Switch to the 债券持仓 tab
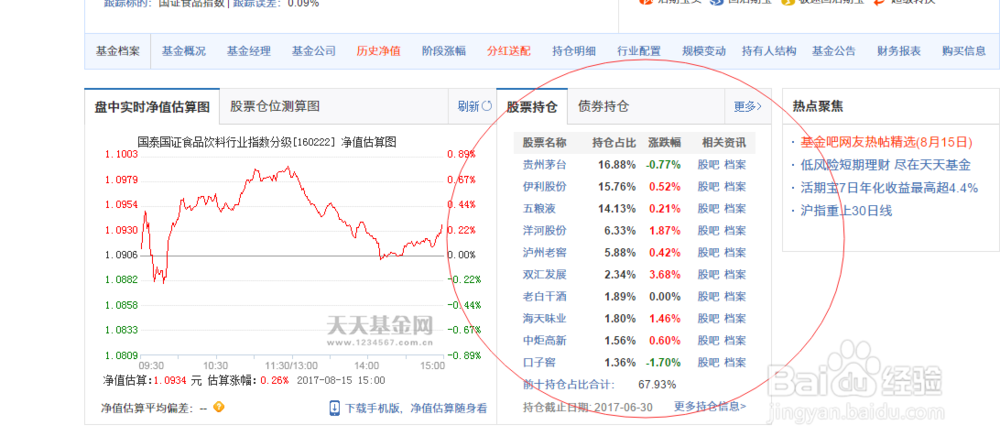Image resolution: width=1000 pixels, height=447 pixels. (603, 106)
